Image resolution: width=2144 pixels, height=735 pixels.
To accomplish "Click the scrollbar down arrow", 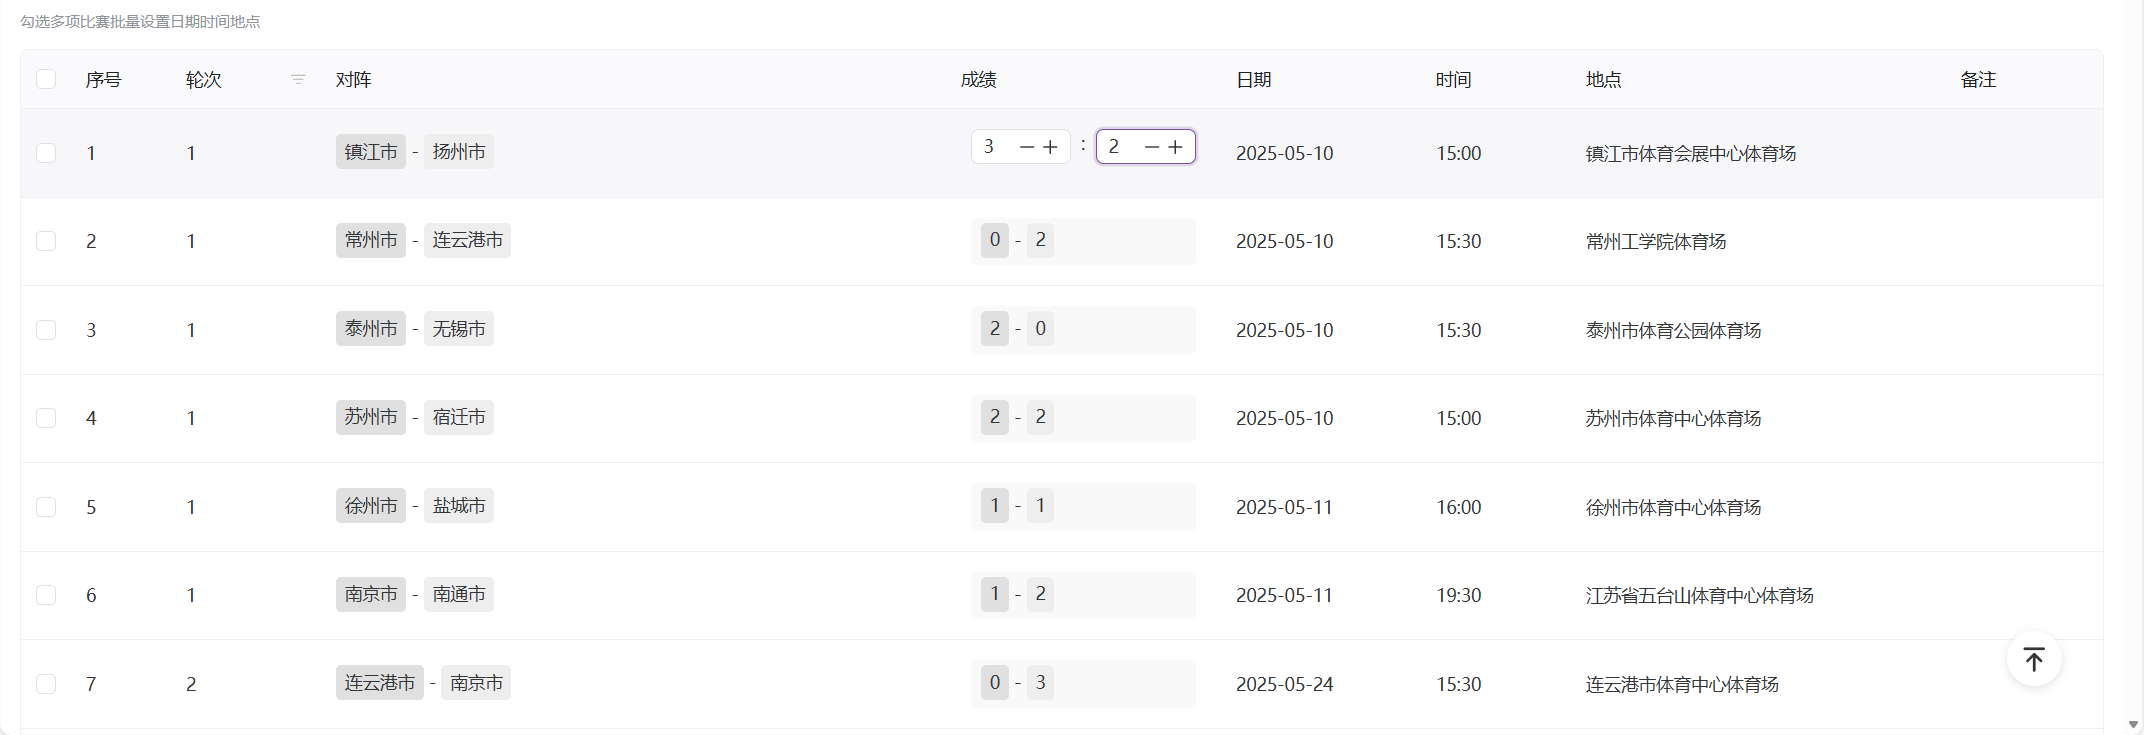I will tap(2134, 724).
